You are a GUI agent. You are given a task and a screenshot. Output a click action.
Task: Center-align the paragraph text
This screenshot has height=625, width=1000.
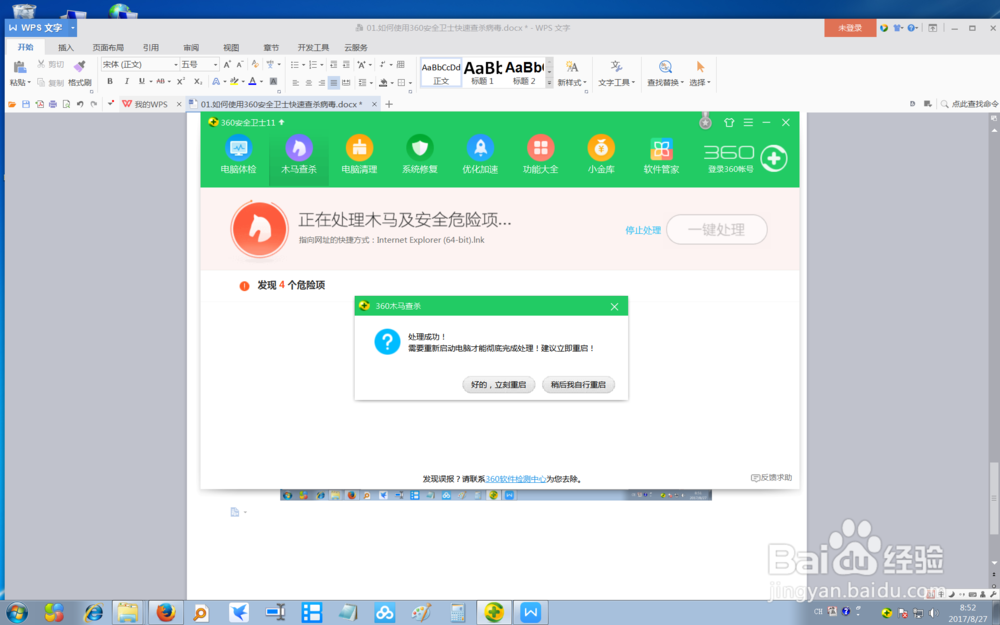point(309,82)
